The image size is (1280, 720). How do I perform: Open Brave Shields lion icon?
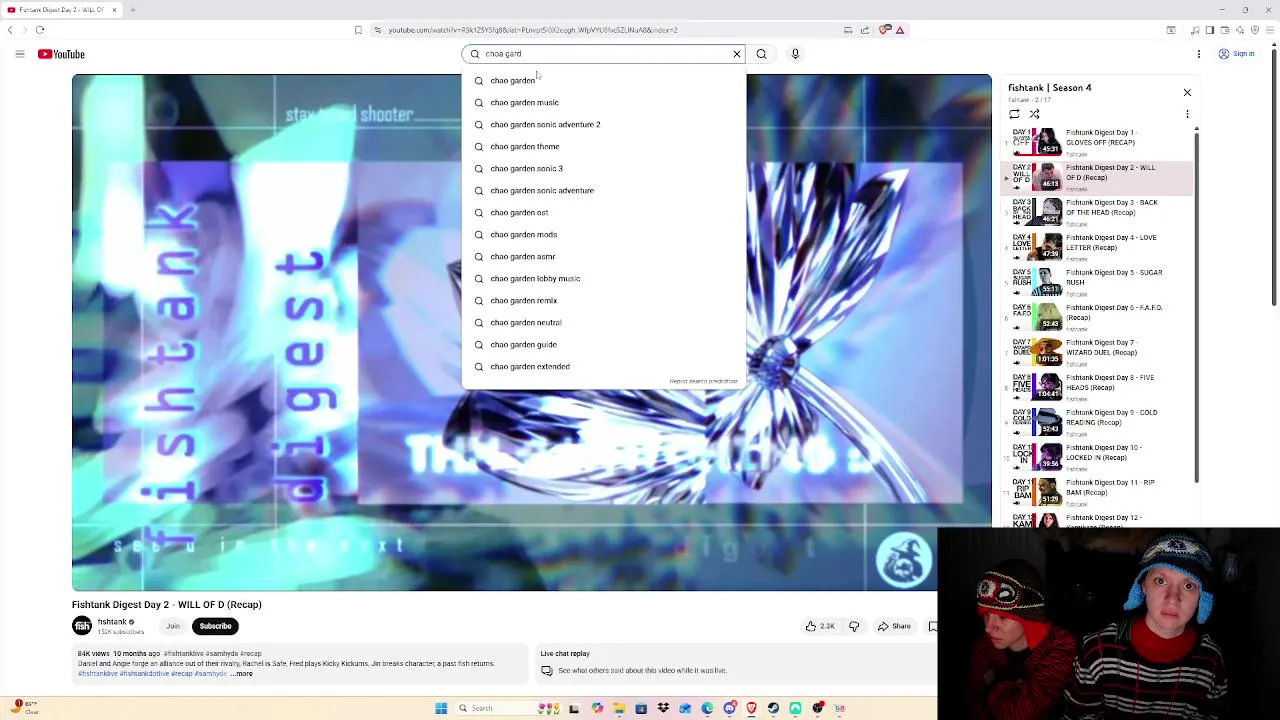(x=884, y=30)
